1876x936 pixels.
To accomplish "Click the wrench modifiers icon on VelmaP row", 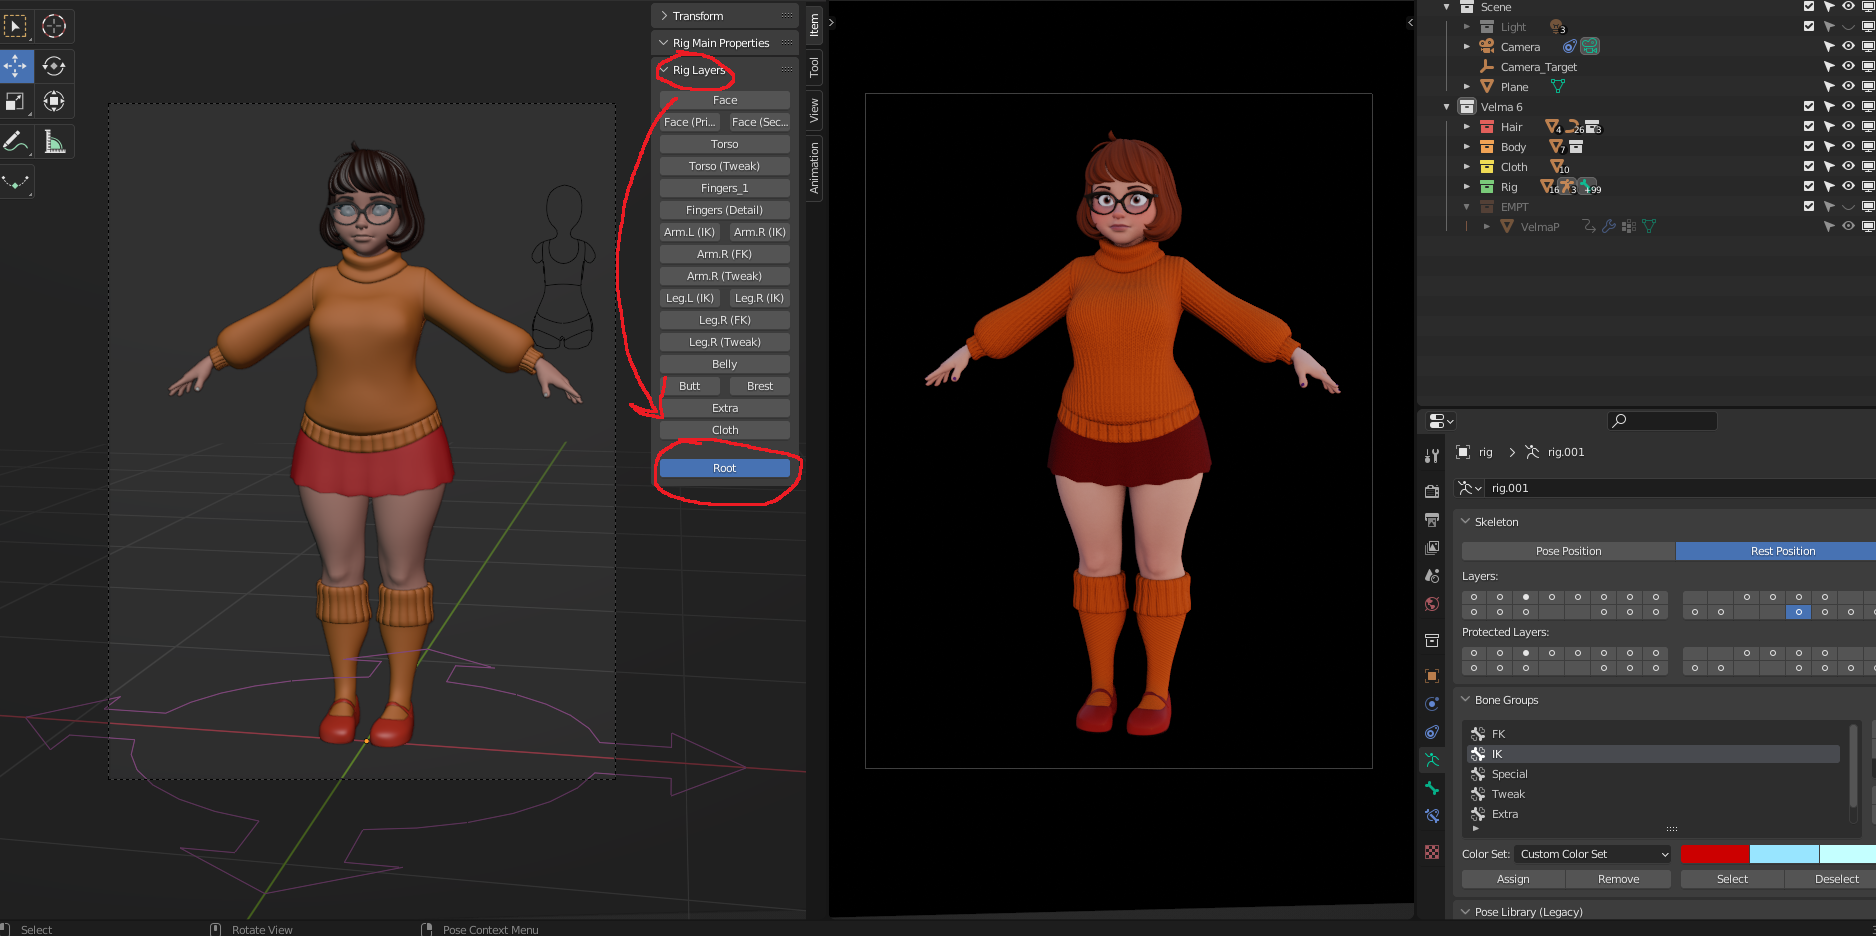I will coord(1609,227).
